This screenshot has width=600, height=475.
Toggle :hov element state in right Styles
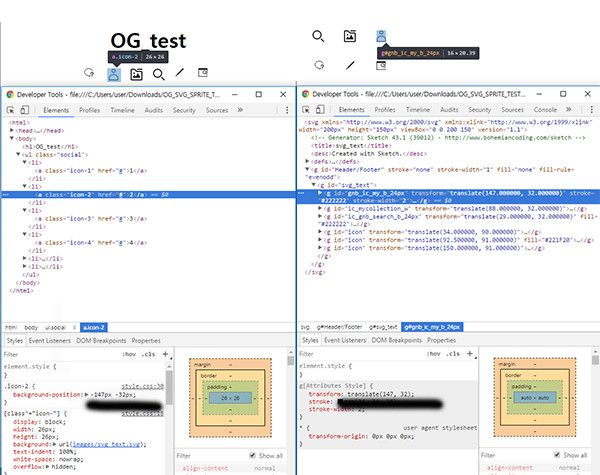[434, 353]
